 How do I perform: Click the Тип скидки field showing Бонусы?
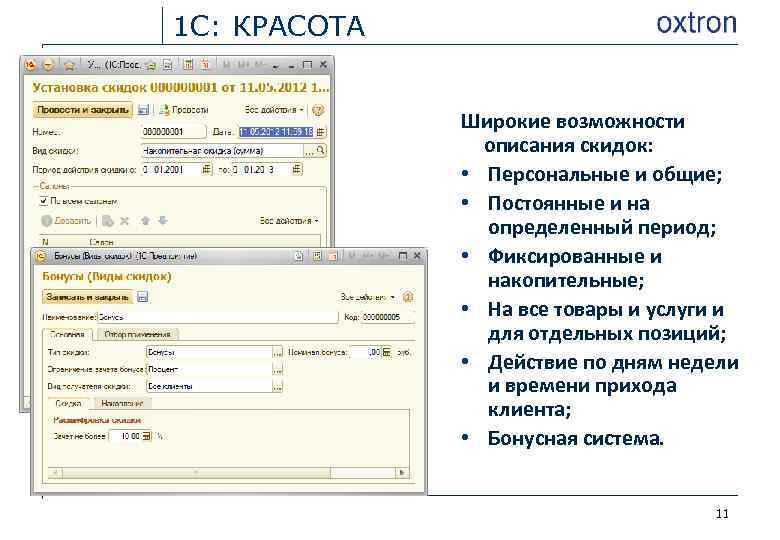209,352
